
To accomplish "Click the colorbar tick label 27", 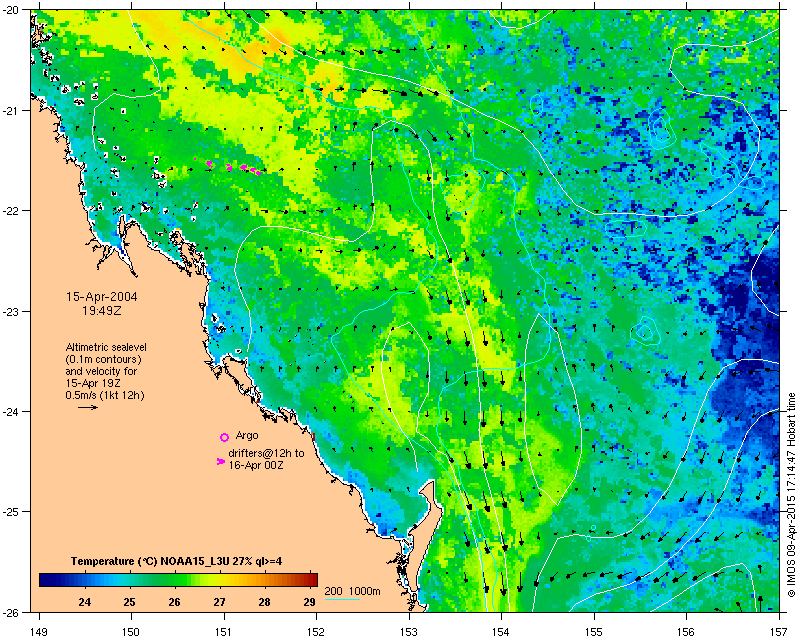I will 219,602.
